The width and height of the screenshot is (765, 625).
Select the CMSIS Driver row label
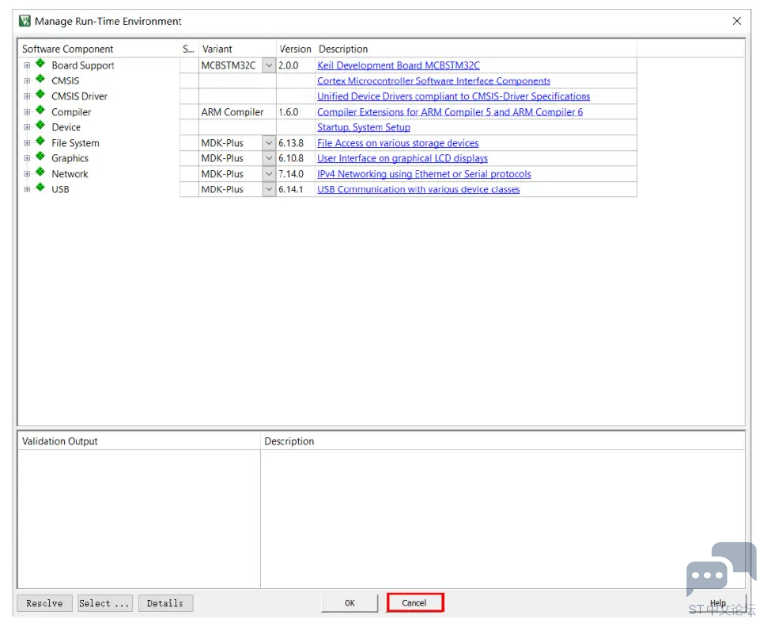click(x=80, y=97)
